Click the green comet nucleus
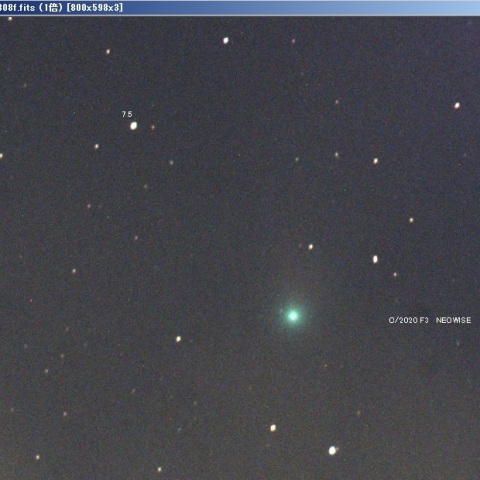Image resolution: width=480 pixels, height=480 pixels. 293,316
